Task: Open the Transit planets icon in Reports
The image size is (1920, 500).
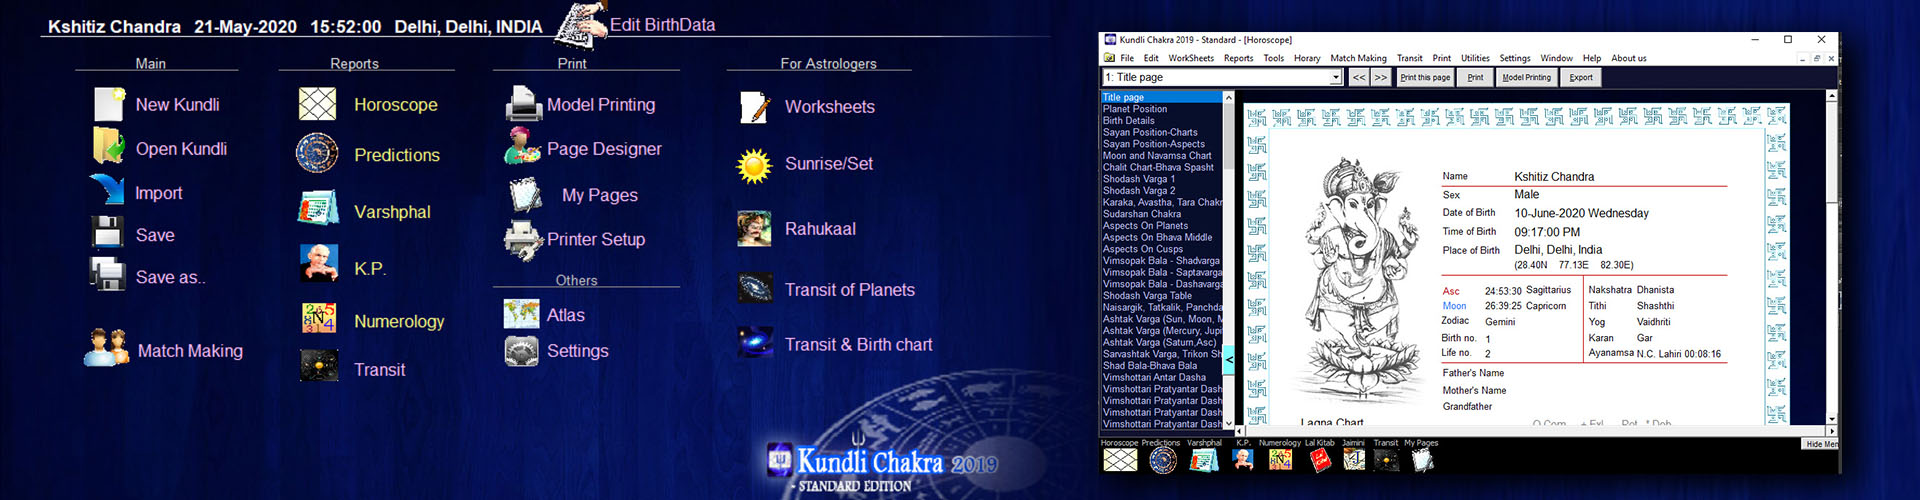Action: coord(319,366)
